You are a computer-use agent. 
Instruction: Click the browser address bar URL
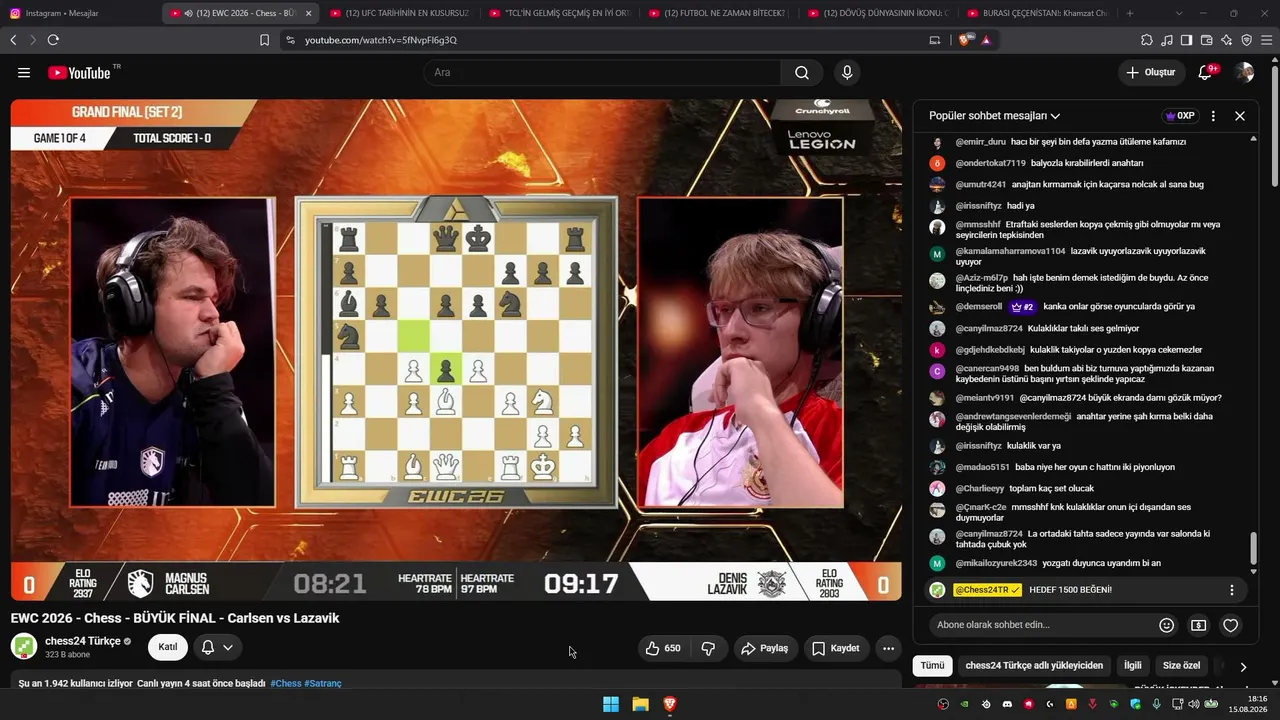point(381,40)
